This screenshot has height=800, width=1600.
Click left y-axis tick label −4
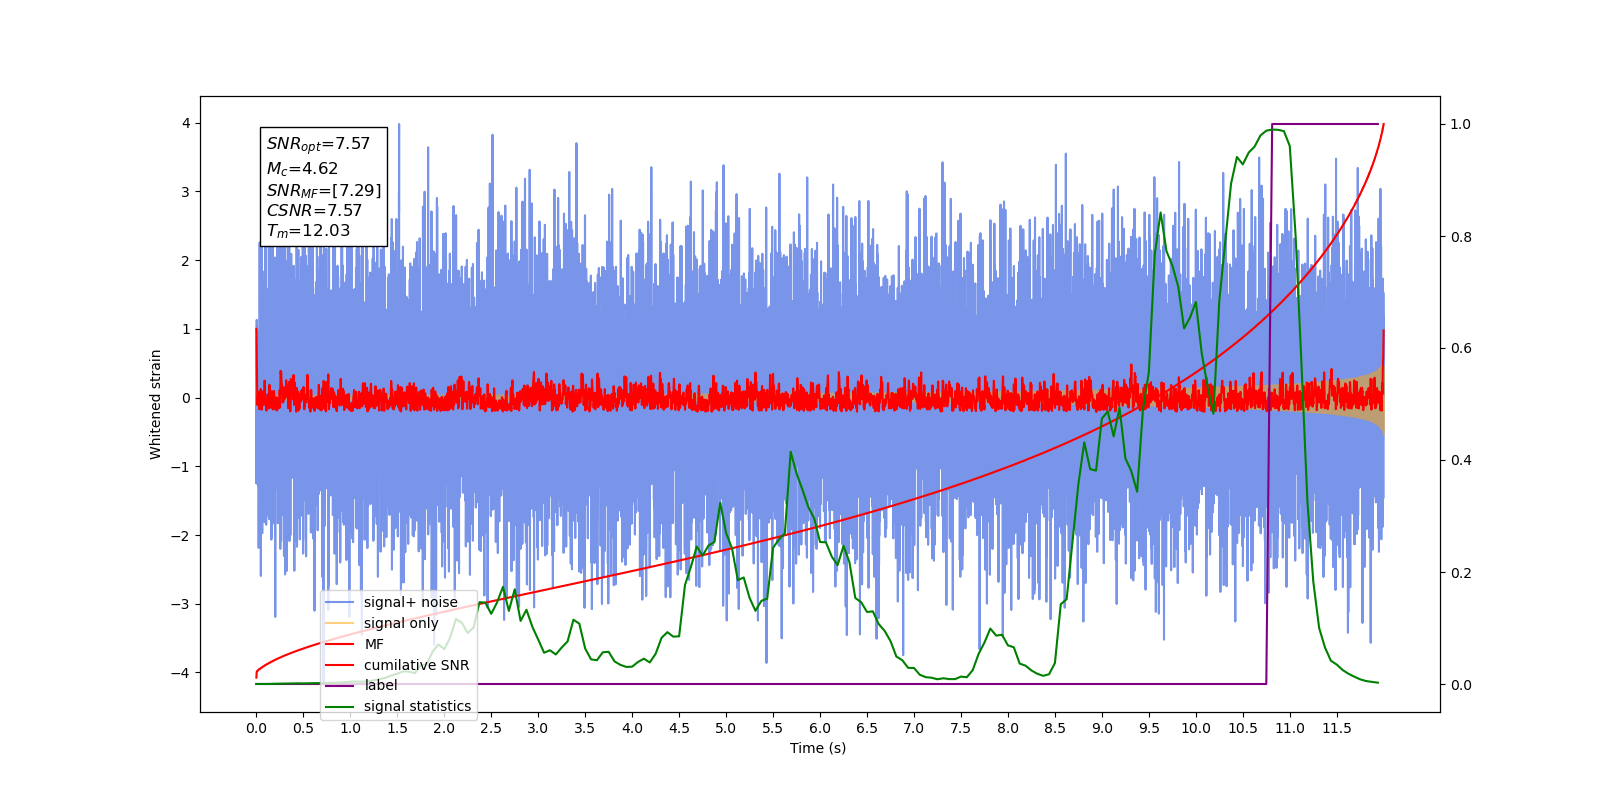181,673
